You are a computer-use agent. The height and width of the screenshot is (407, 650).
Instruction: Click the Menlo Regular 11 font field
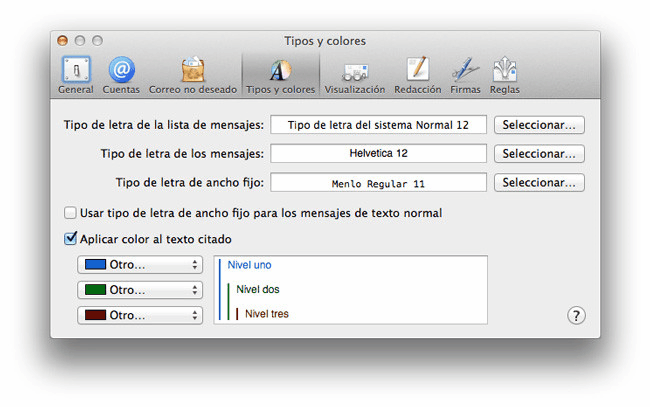pyautogui.click(x=378, y=183)
